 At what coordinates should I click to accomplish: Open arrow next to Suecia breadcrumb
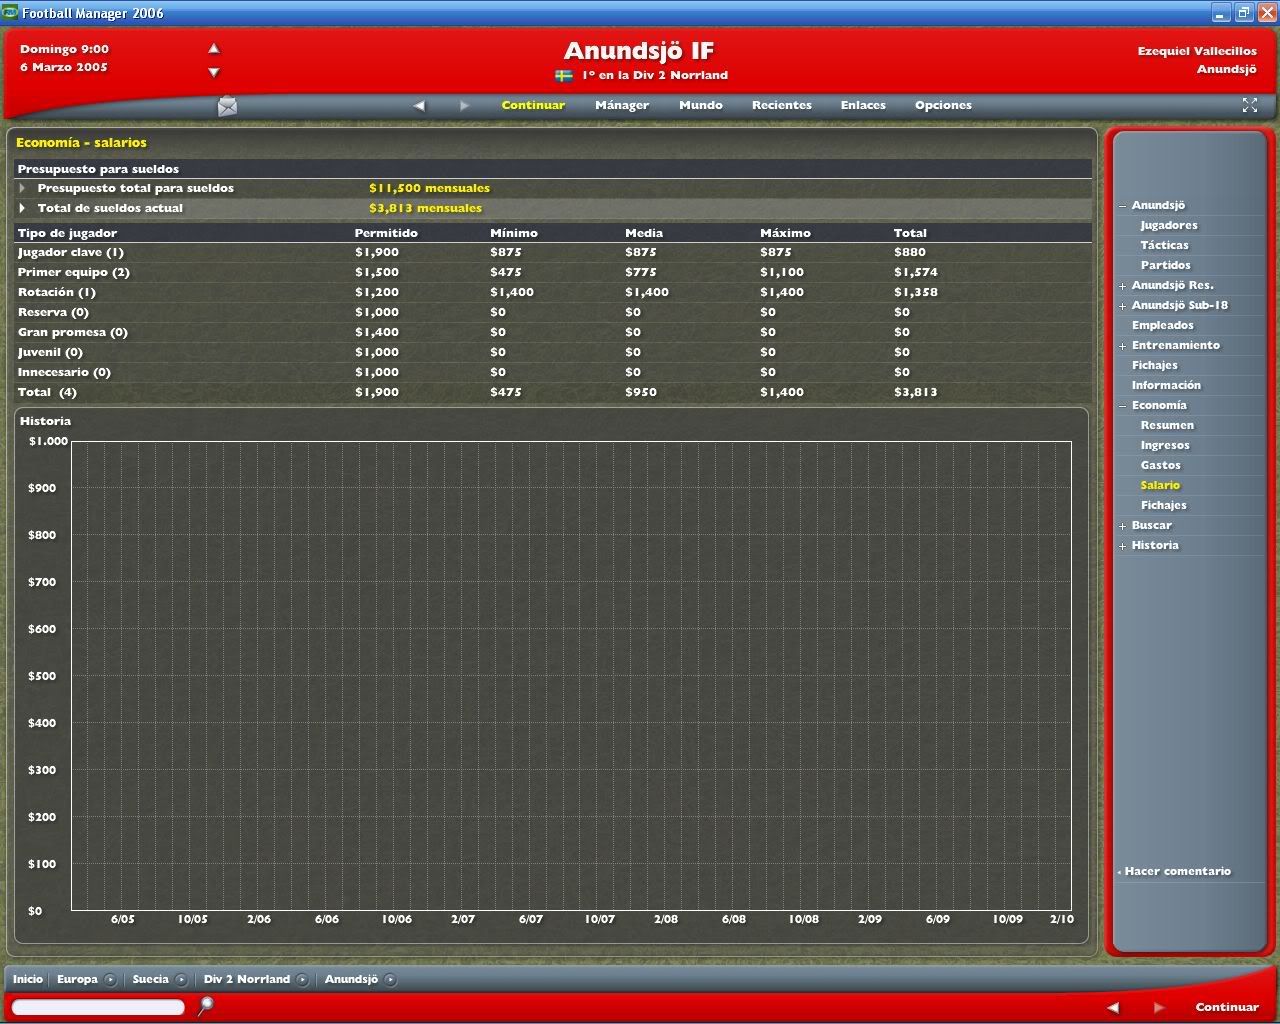[x=181, y=980]
